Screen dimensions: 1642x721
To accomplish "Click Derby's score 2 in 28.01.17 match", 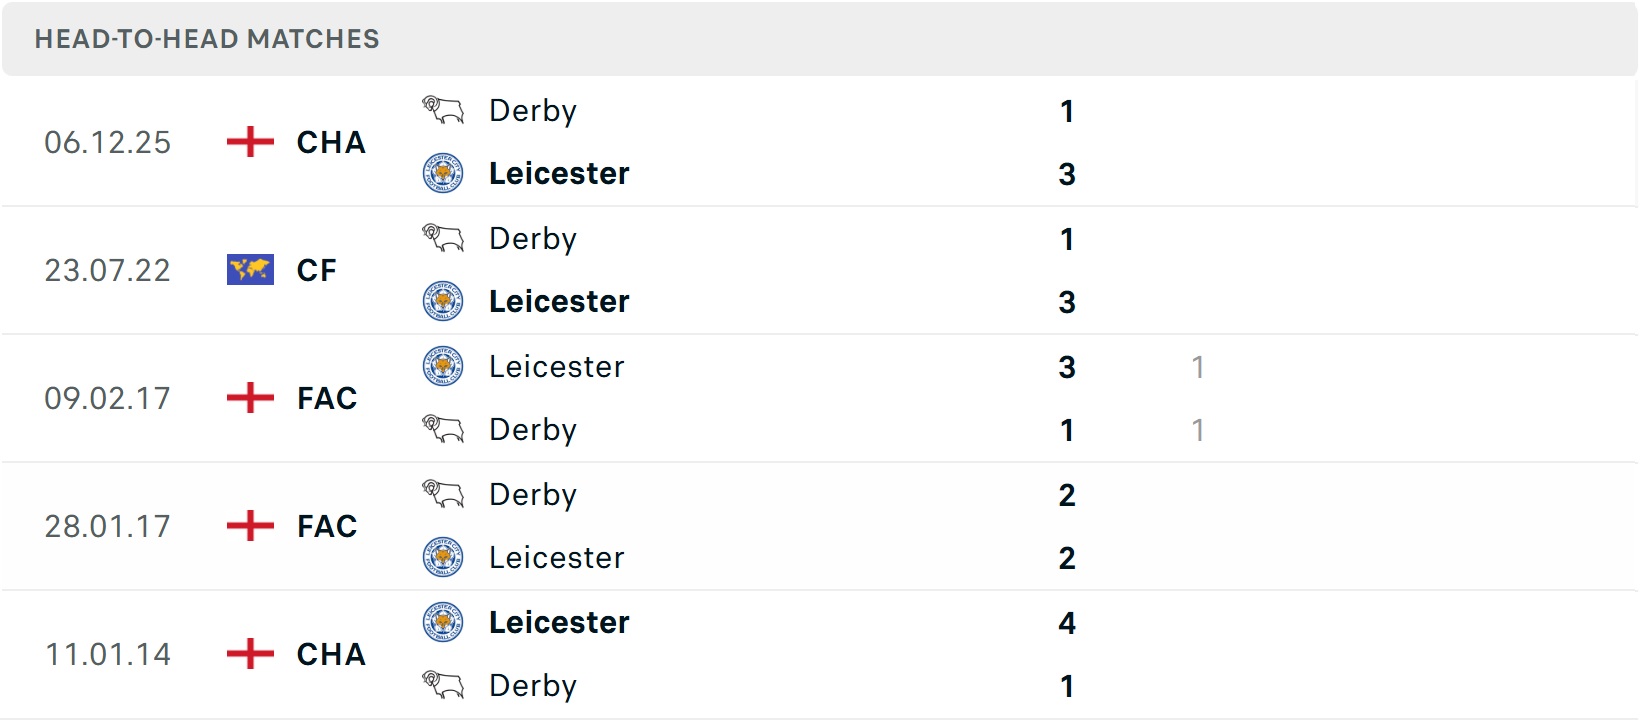I will (x=1067, y=495).
